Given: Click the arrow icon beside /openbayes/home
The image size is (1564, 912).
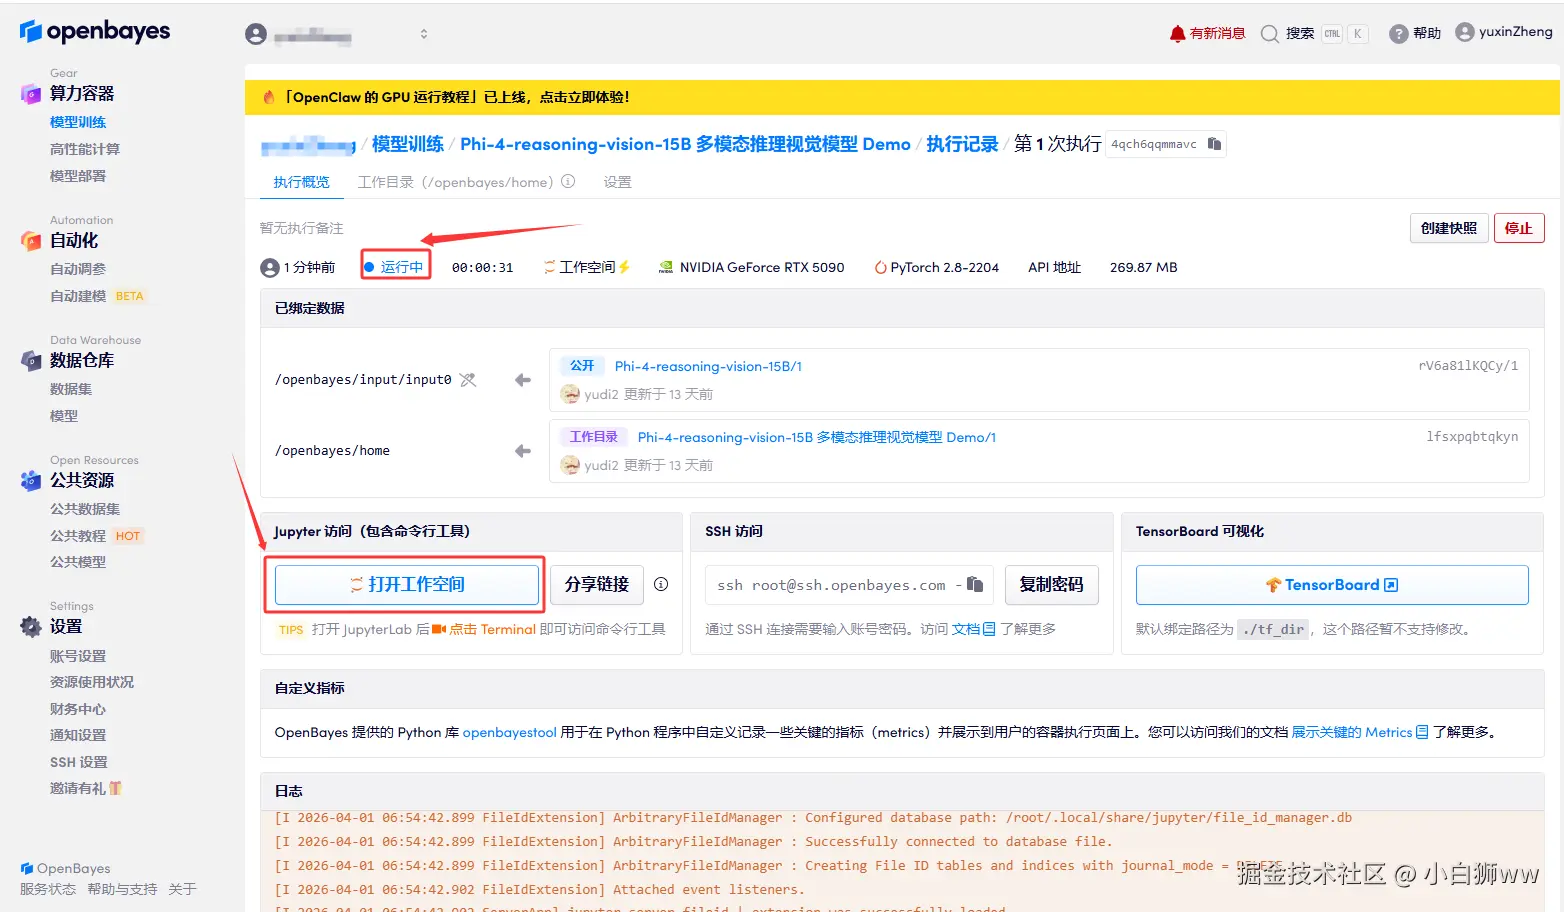Looking at the screenshot, I should 522,451.
